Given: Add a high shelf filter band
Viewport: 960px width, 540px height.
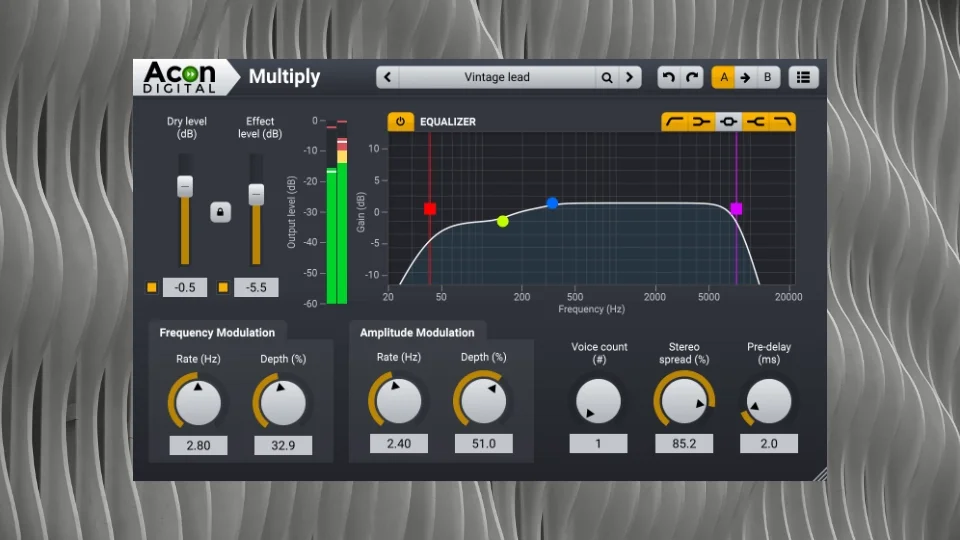Looking at the screenshot, I should 756,122.
